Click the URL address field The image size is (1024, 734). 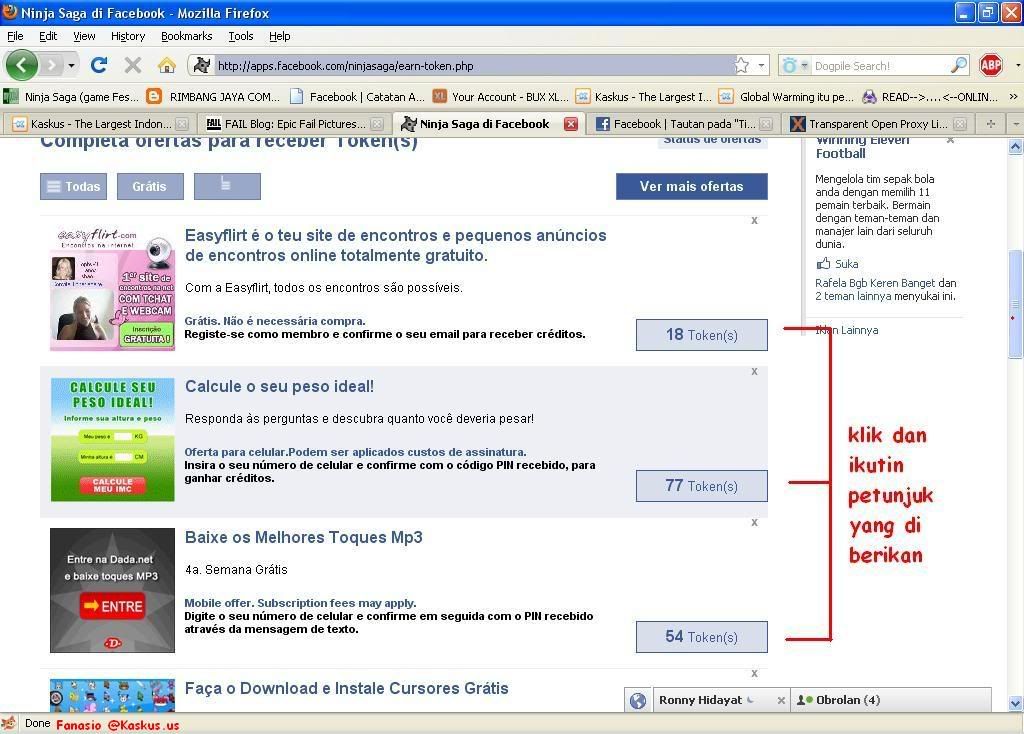[473, 66]
